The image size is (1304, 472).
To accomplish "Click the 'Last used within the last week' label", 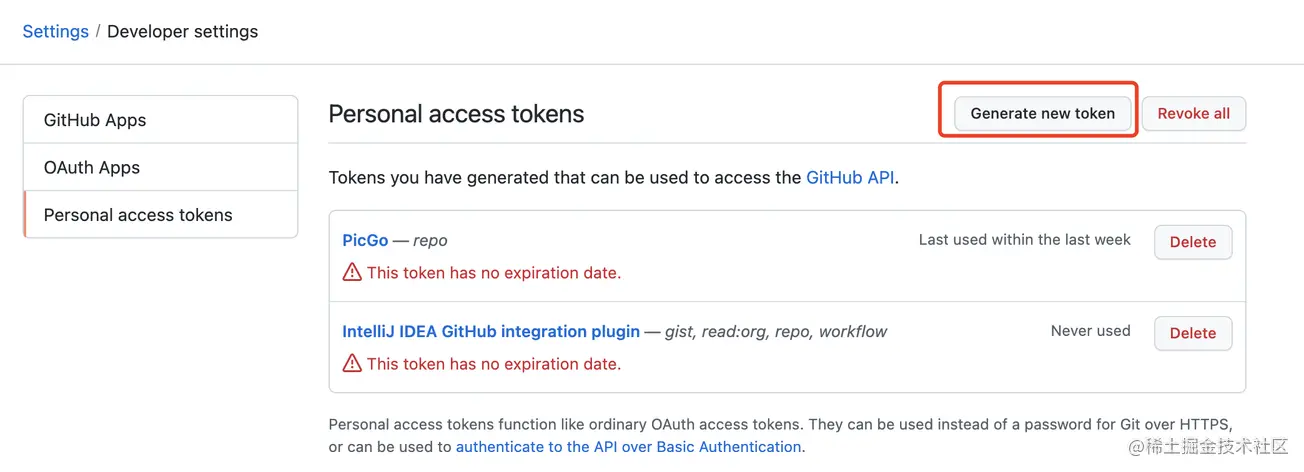I will point(1024,240).
